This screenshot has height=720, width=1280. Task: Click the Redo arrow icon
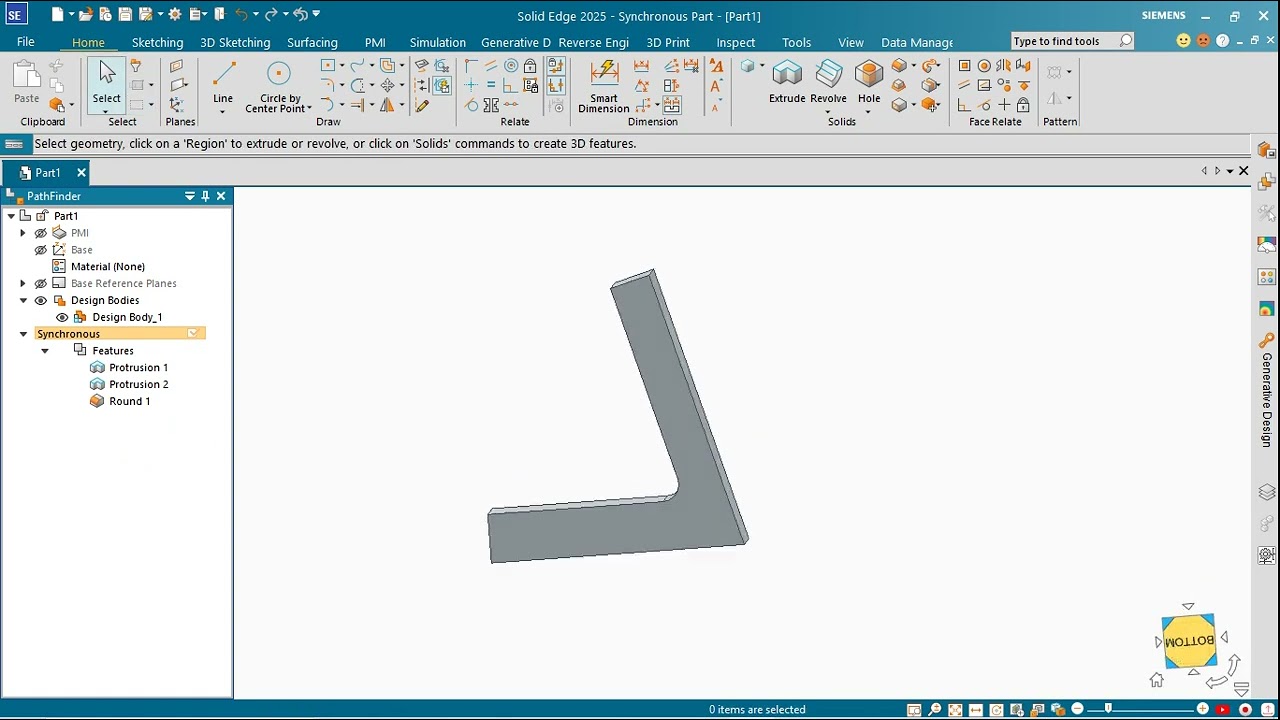[x=271, y=15]
